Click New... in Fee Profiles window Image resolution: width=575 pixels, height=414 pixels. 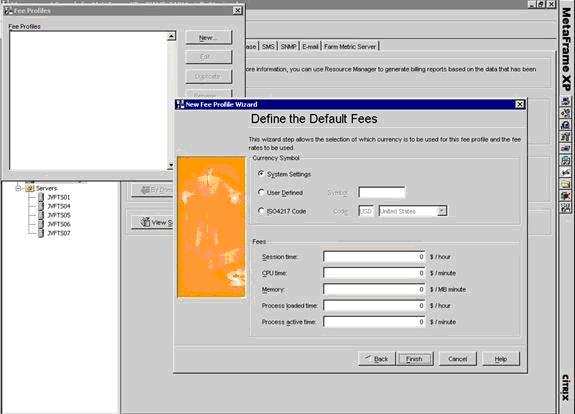click(x=209, y=37)
